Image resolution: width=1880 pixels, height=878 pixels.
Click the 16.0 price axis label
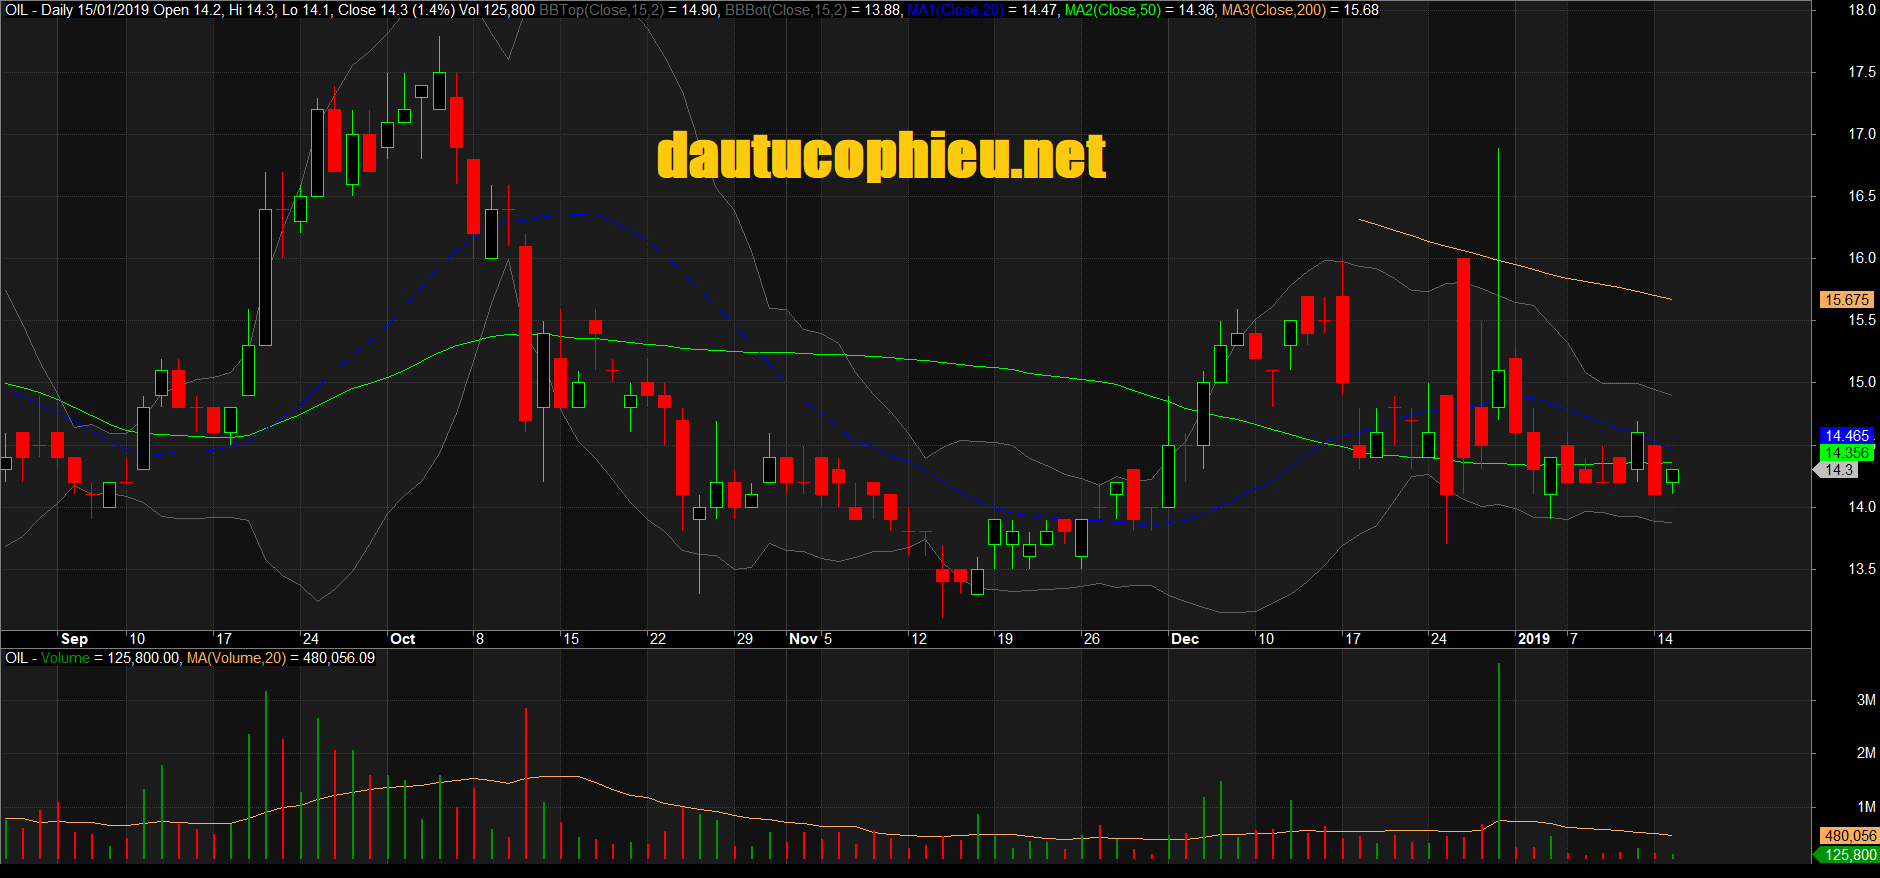(1862, 258)
